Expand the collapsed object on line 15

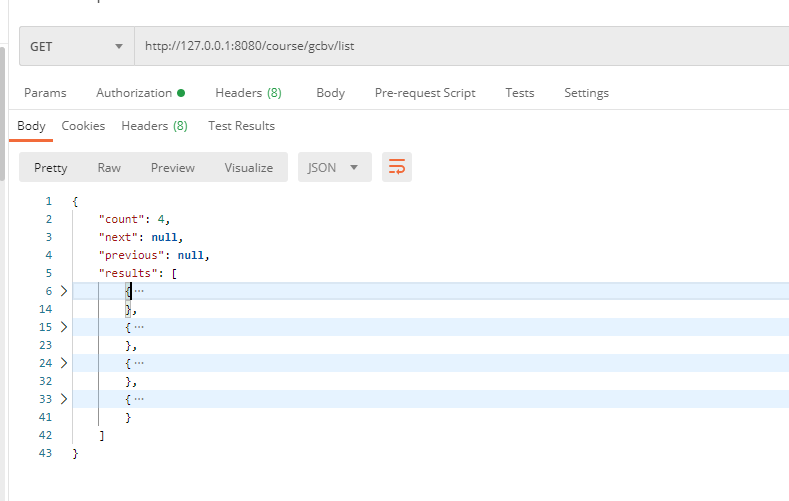64,327
